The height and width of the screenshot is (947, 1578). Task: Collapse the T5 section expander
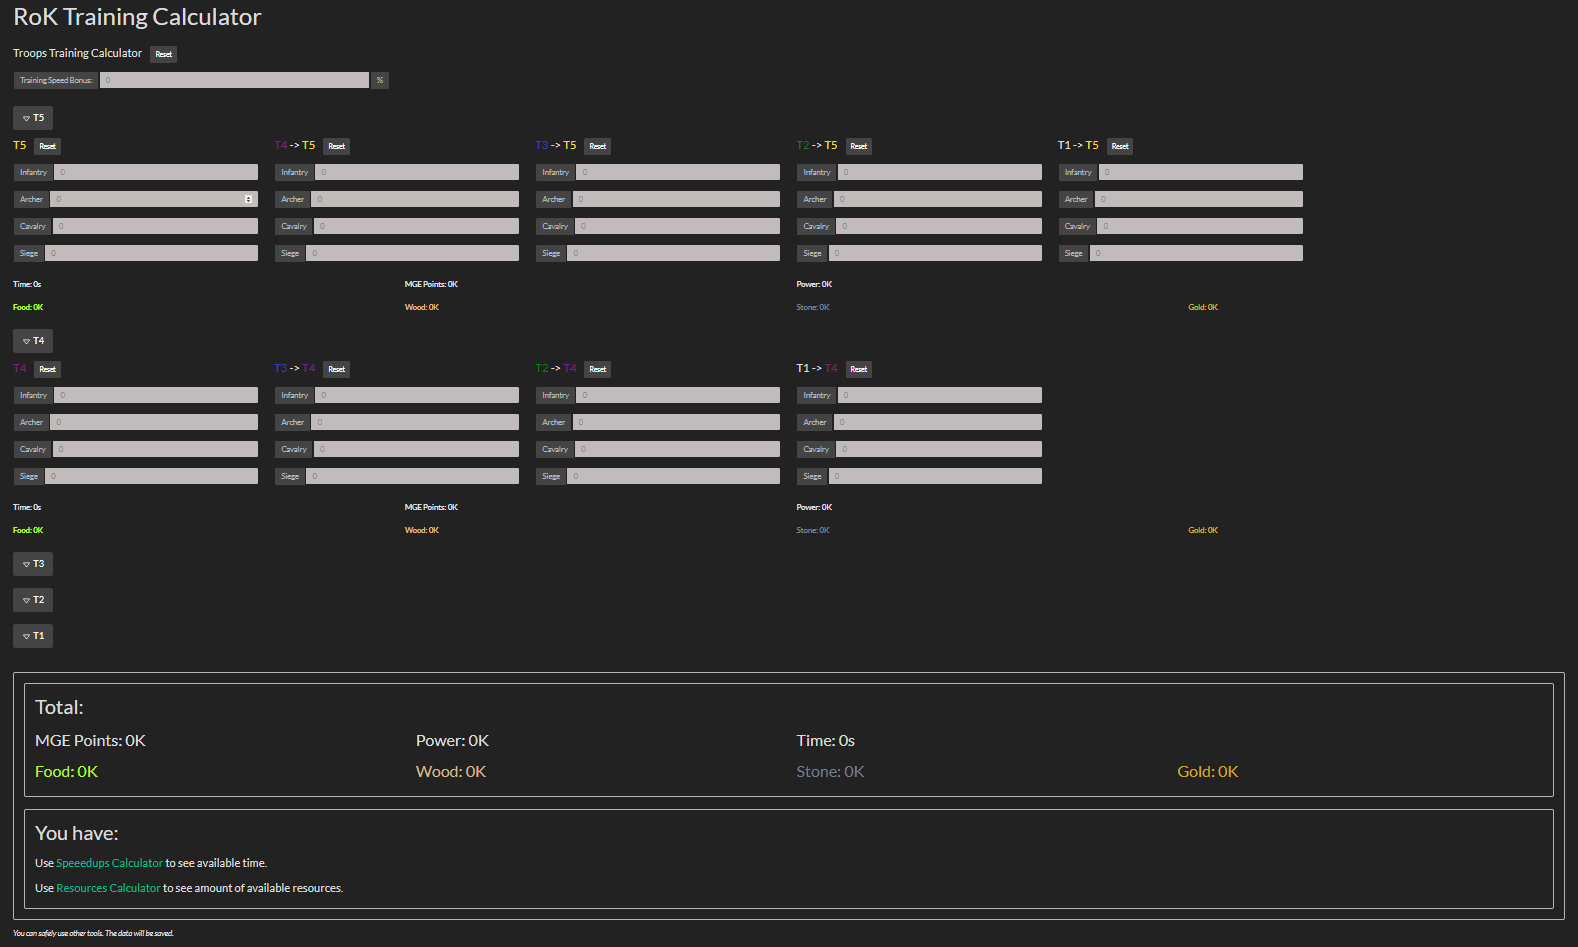pos(33,118)
